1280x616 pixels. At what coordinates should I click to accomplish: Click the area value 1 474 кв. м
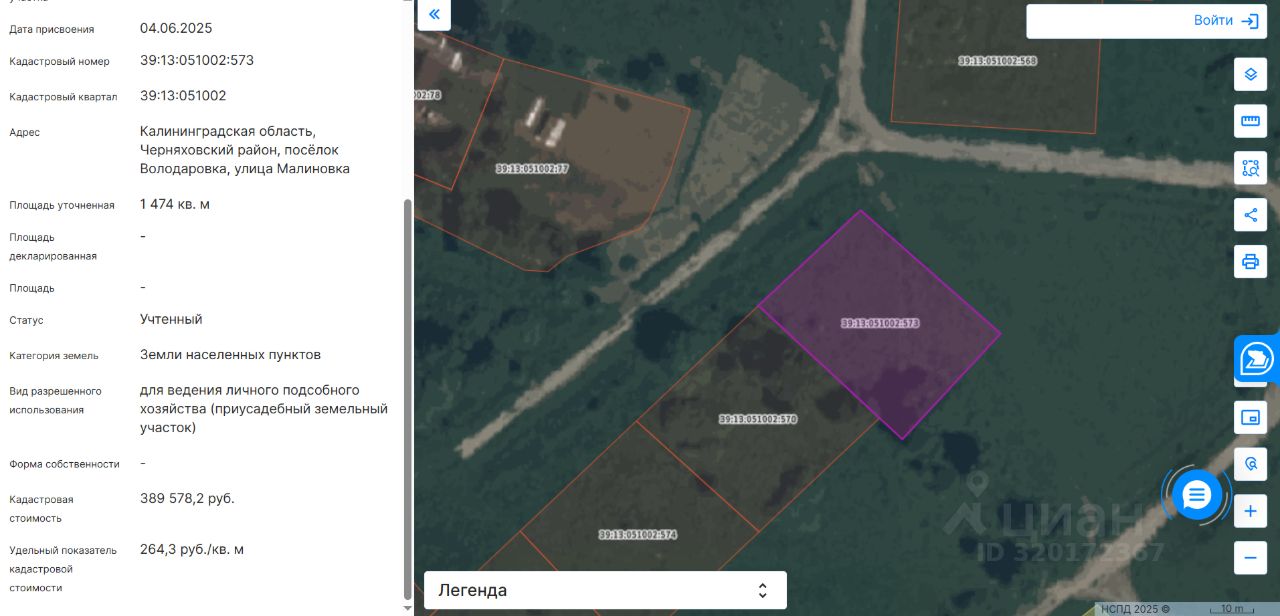coord(175,204)
